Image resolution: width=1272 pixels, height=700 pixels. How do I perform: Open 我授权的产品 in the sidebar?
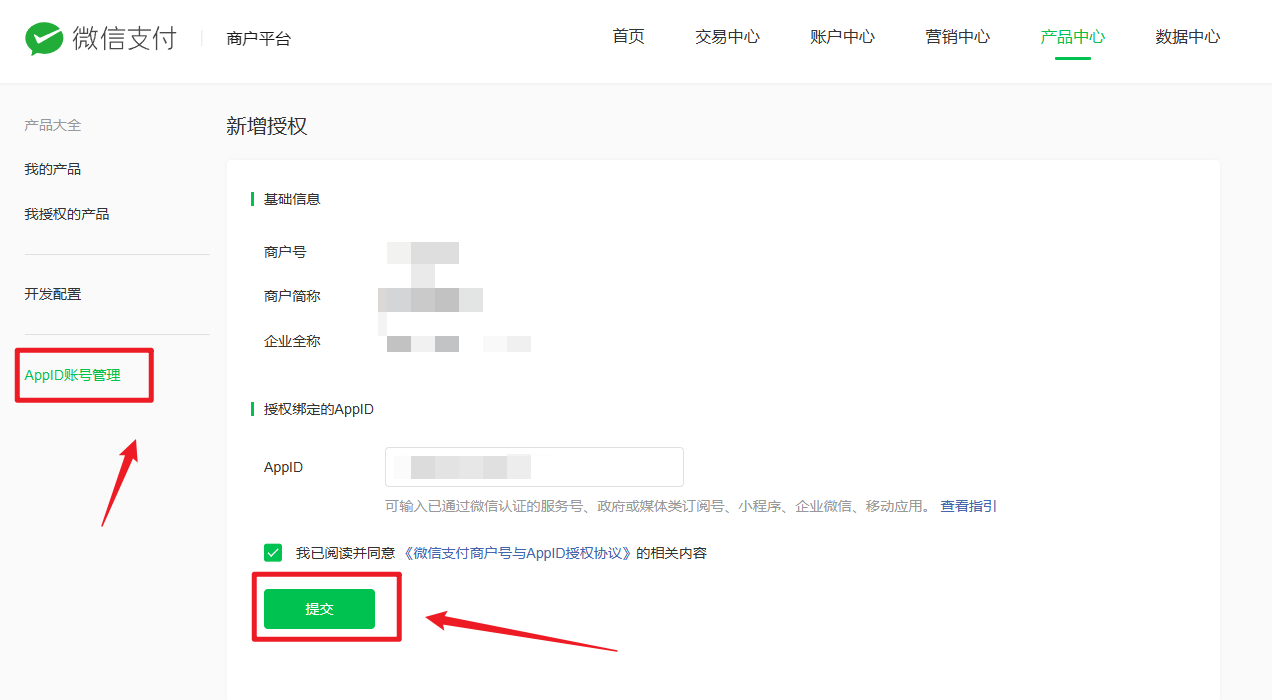click(x=67, y=214)
